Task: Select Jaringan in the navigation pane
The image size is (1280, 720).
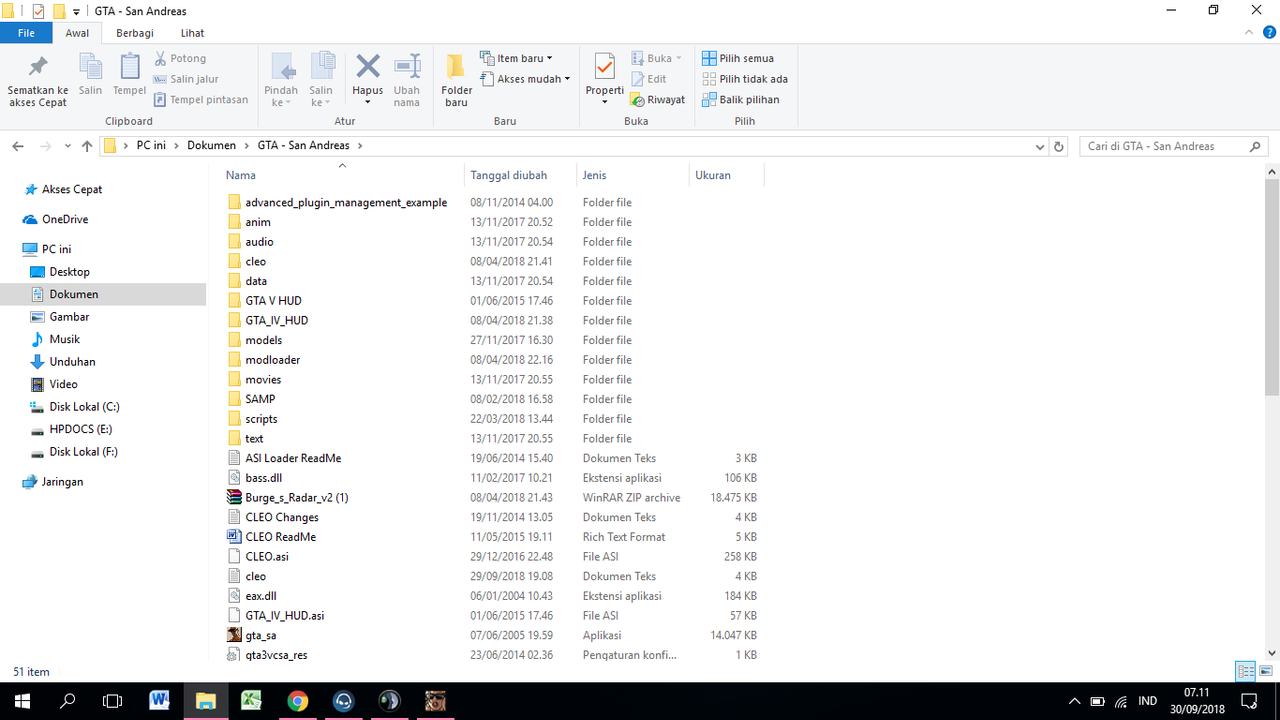Action: point(63,482)
